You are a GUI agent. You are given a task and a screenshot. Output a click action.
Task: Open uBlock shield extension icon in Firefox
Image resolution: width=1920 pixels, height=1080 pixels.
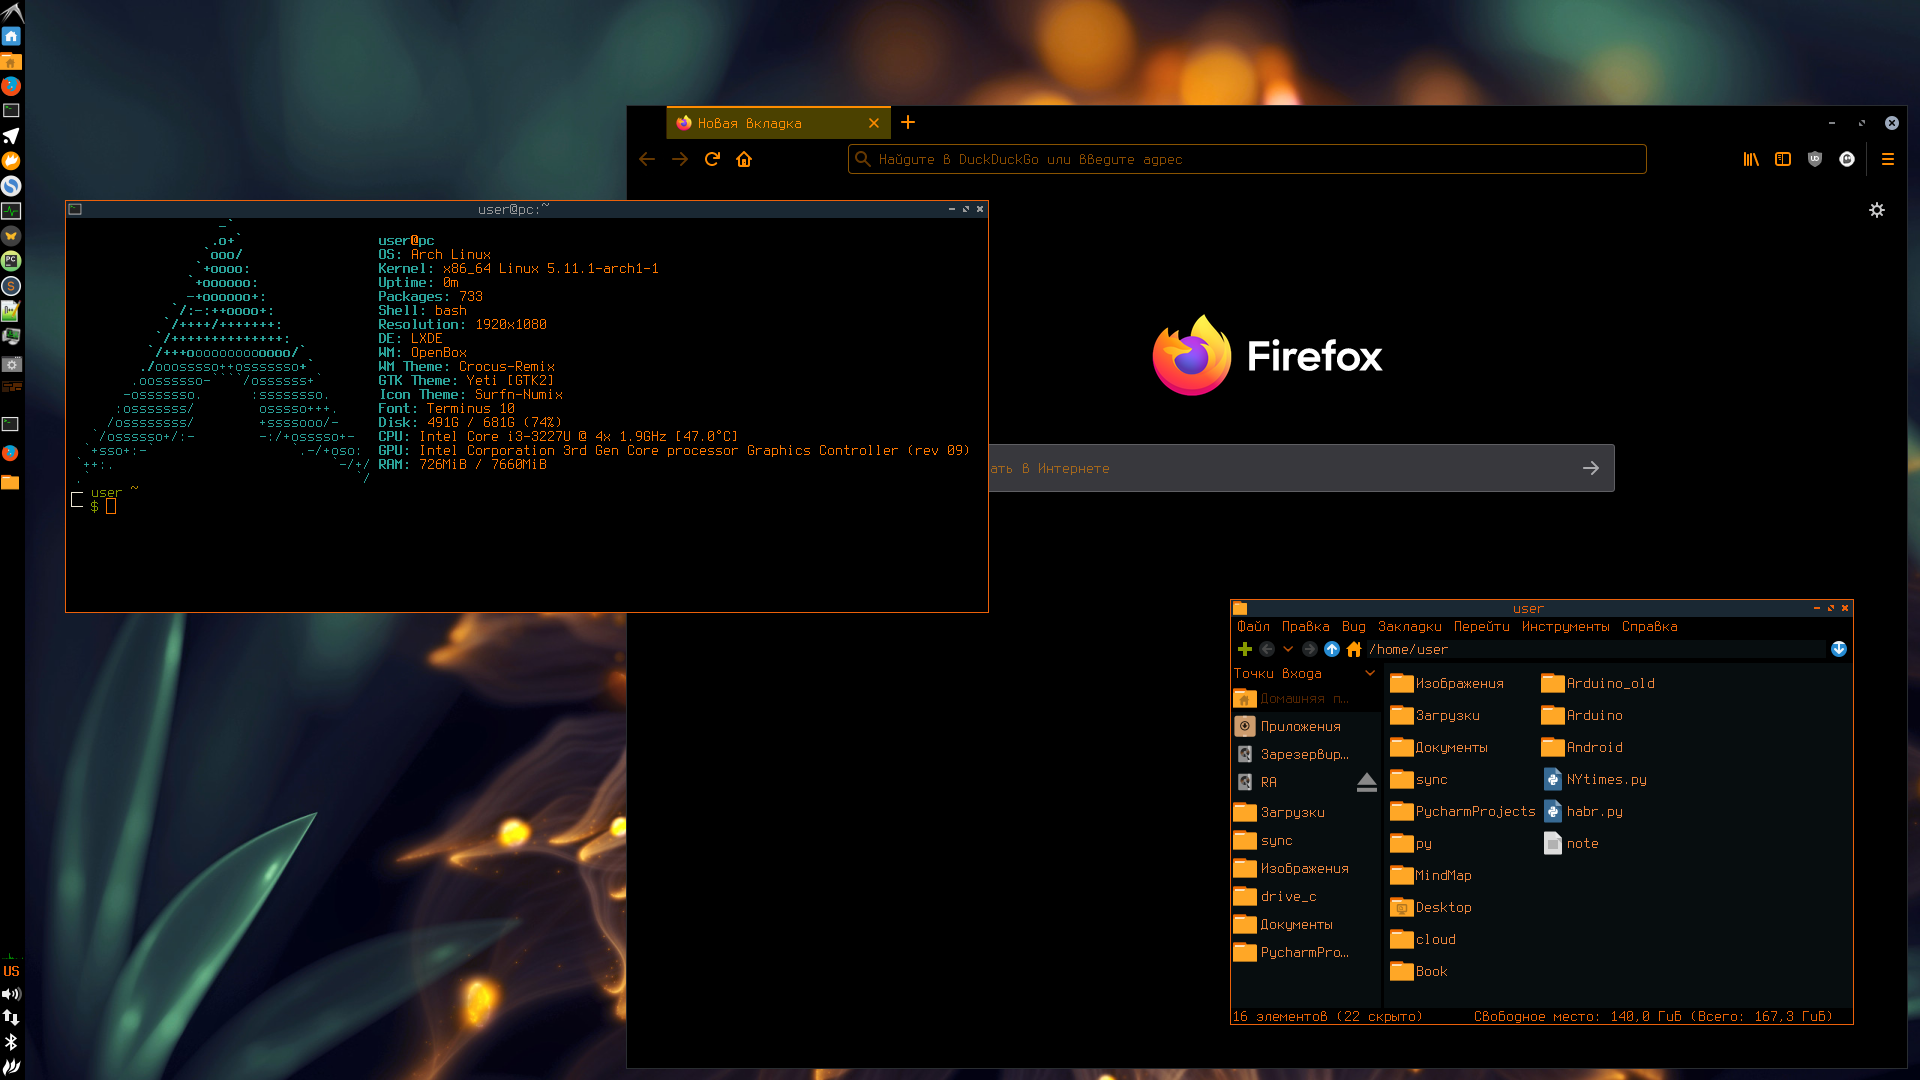pyautogui.click(x=1815, y=159)
